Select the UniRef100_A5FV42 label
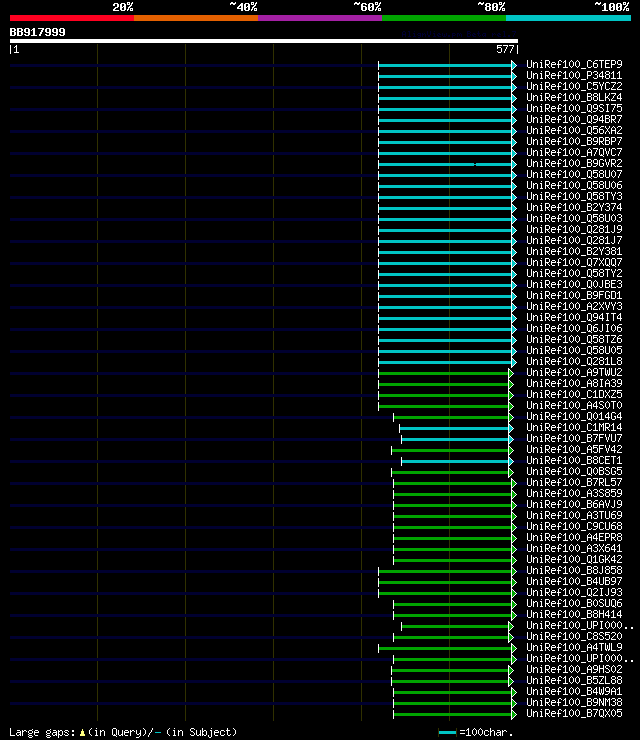Screen dimensions: 640x740 [574, 450]
